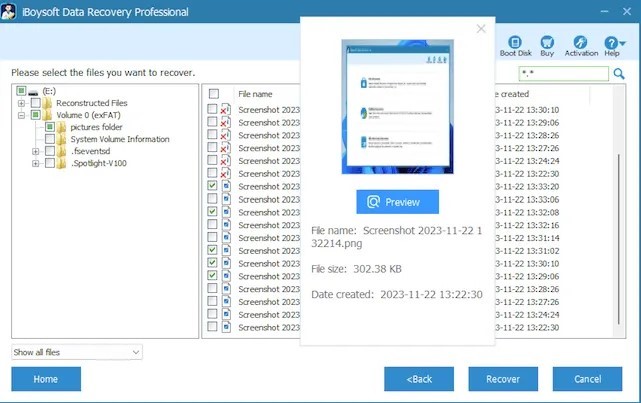Select the Reconstructed Files tree label
Image resolution: width=641 pixels, height=403 pixels.
coord(92,103)
